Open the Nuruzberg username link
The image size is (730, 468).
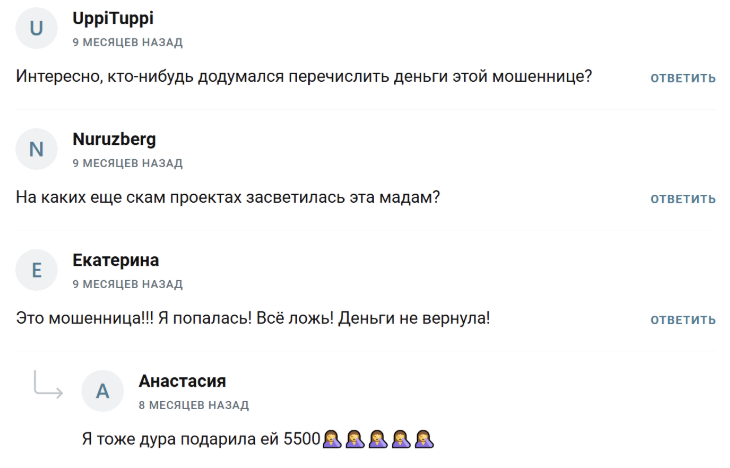coord(114,139)
